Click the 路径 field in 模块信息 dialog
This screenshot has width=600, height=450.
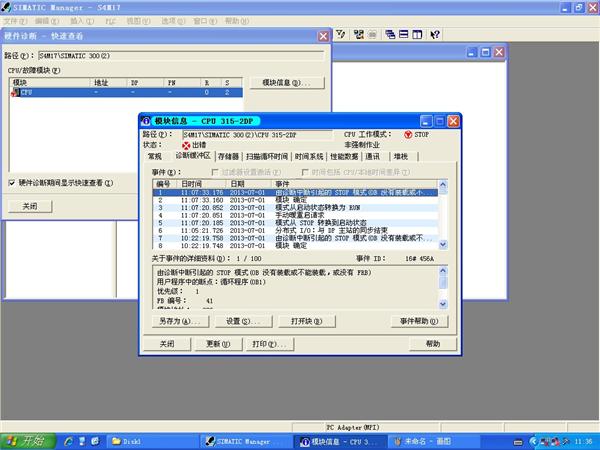coord(258,135)
